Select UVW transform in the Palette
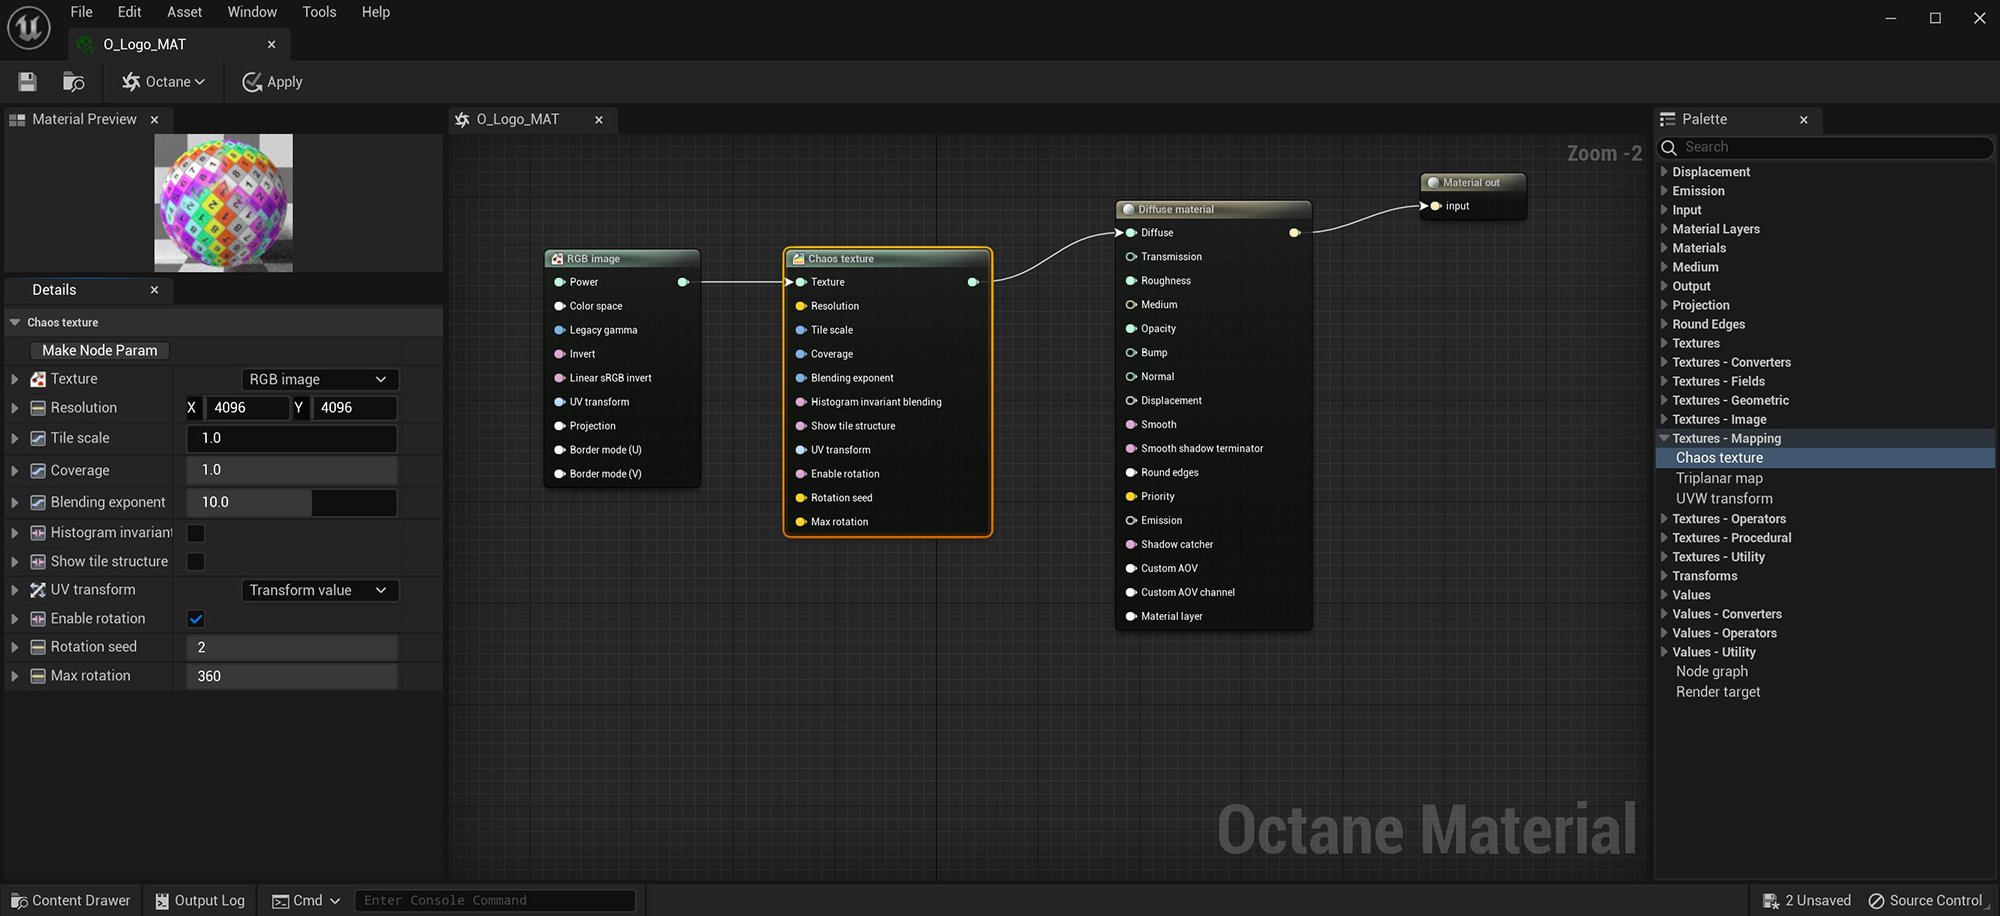 [1724, 498]
